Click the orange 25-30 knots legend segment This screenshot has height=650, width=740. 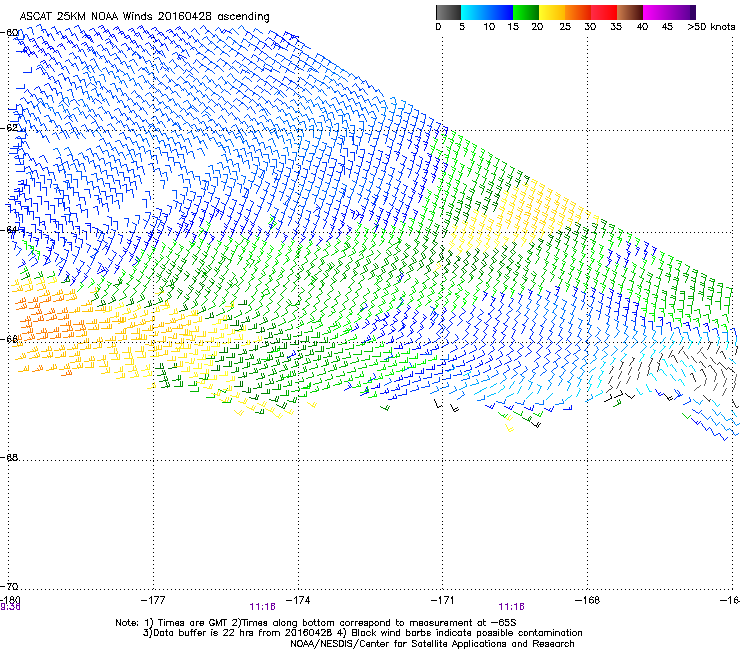pyautogui.click(x=578, y=12)
